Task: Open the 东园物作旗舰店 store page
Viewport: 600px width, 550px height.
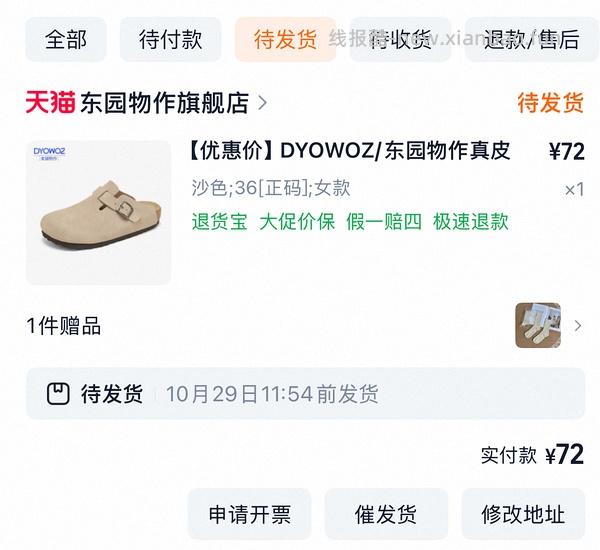Action: point(164,103)
